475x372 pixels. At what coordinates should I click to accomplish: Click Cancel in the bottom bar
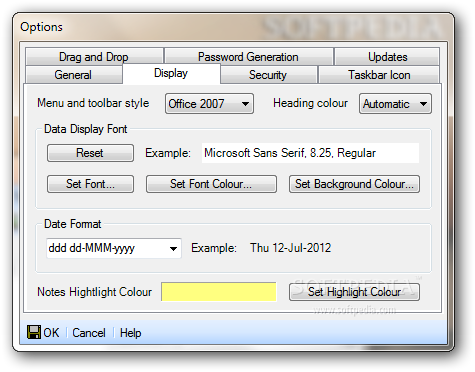click(x=89, y=333)
